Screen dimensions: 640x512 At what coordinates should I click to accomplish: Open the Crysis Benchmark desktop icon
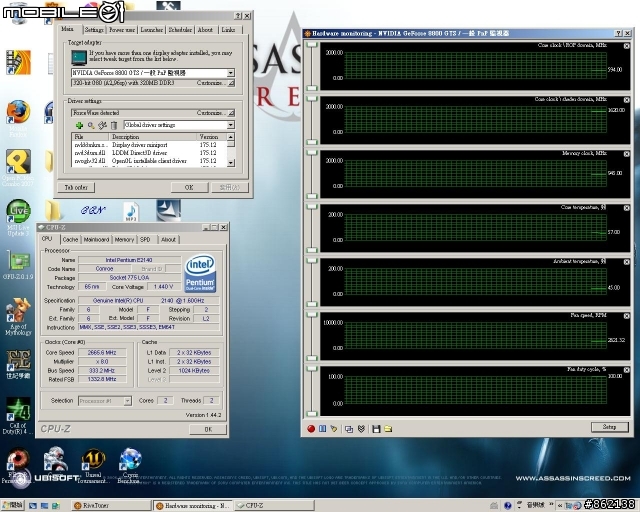pos(130,461)
